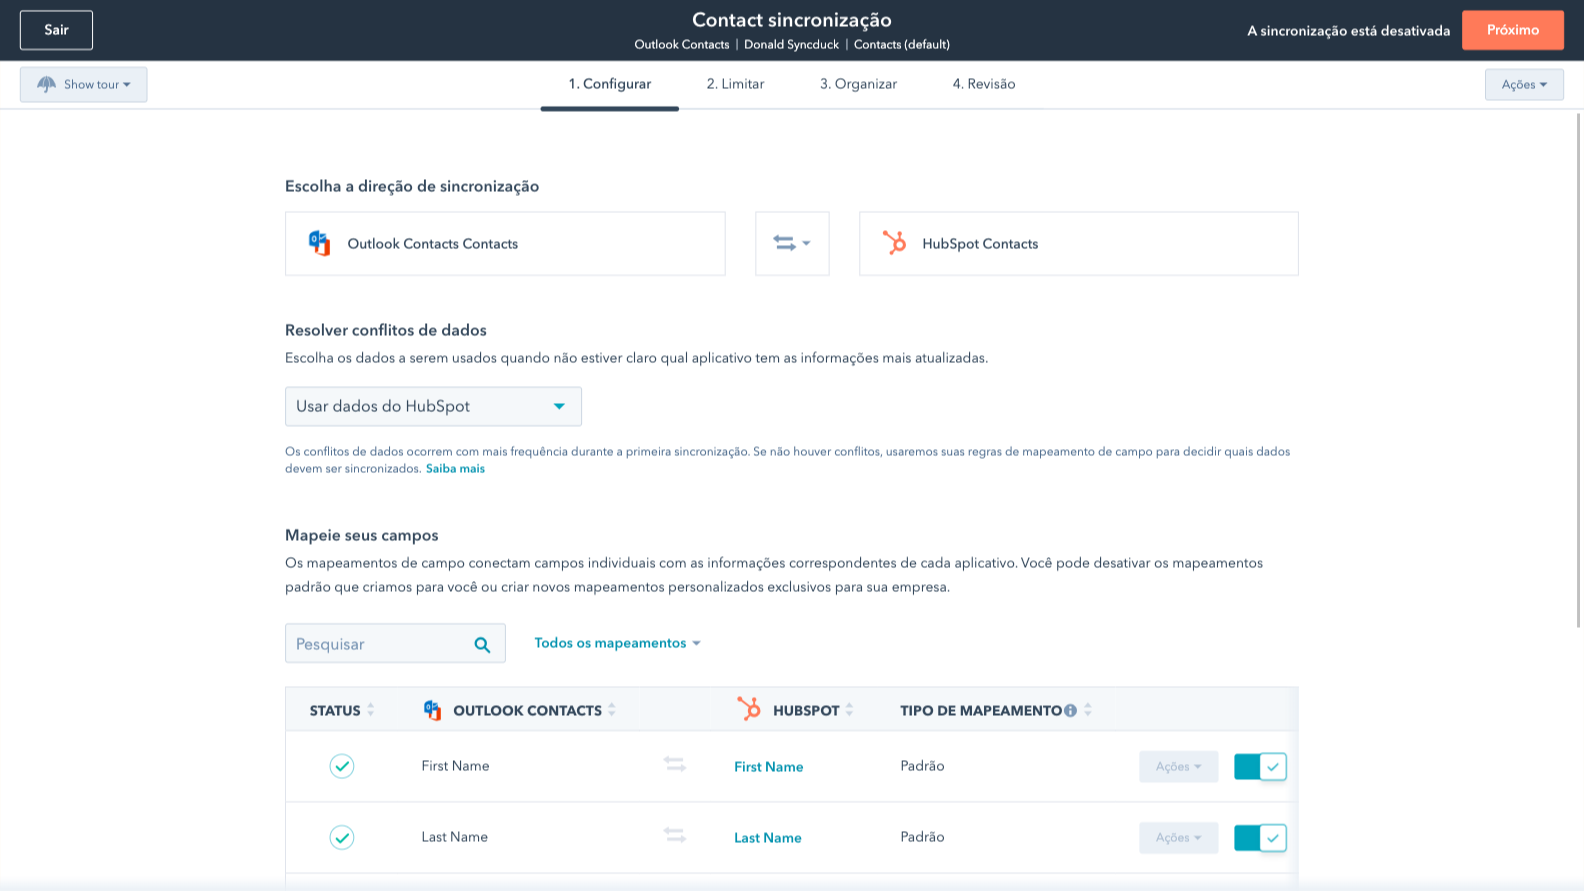Click the Padrão cell in First Name row
1584x891 pixels.
coord(922,766)
